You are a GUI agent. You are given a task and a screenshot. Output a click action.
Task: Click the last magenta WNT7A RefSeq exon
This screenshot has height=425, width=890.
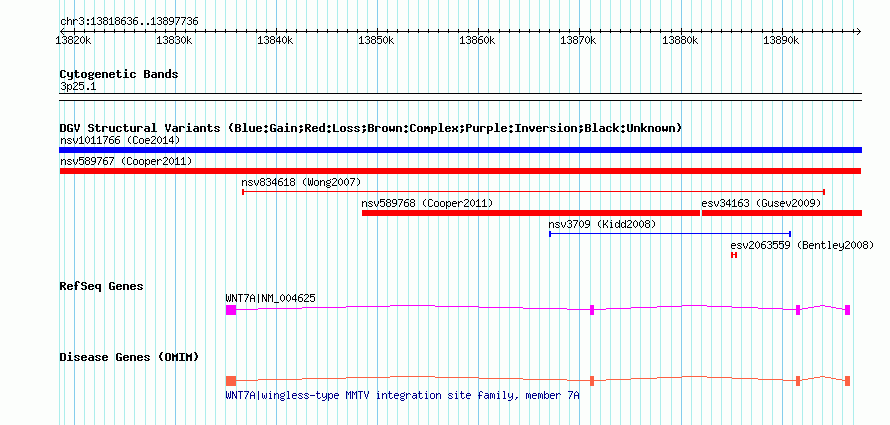tap(847, 310)
